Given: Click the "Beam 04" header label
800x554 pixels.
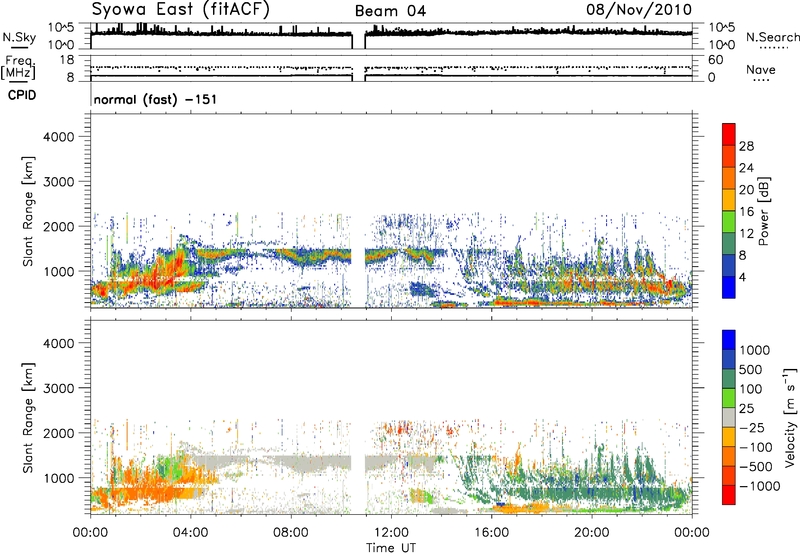Looking at the screenshot, I should (390, 11).
